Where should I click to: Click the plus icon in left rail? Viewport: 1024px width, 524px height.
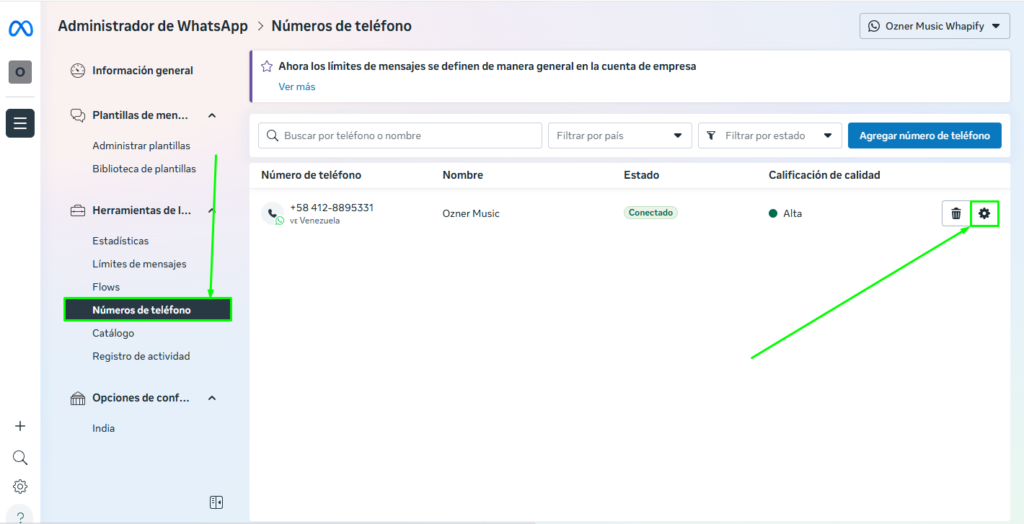click(20, 426)
